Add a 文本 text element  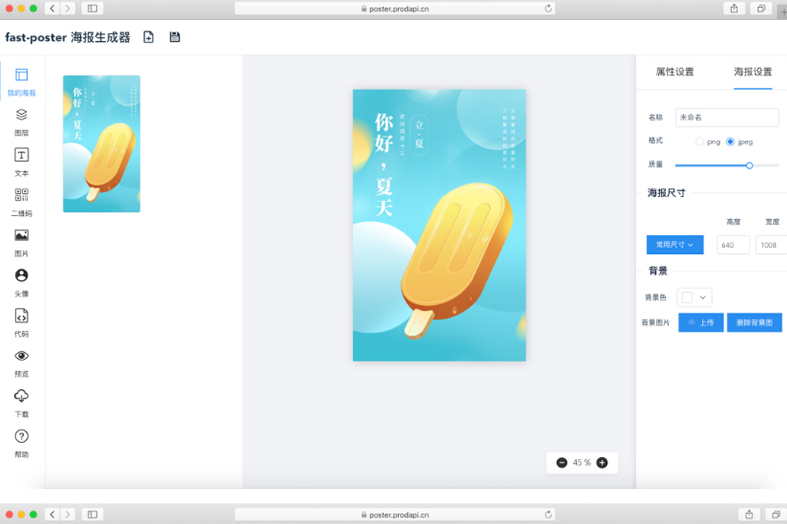tap(21, 156)
